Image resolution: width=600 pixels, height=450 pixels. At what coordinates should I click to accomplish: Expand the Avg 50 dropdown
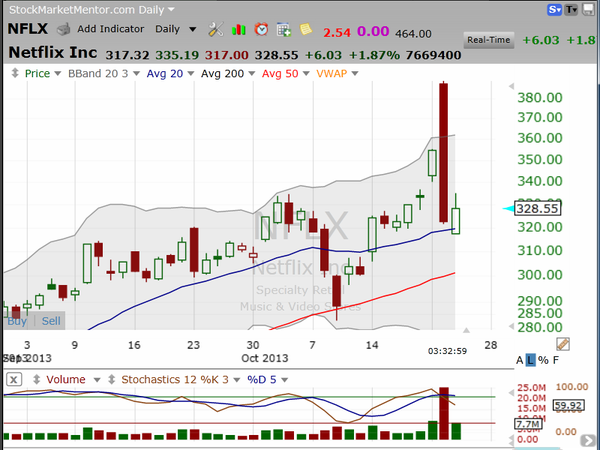coord(306,73)
